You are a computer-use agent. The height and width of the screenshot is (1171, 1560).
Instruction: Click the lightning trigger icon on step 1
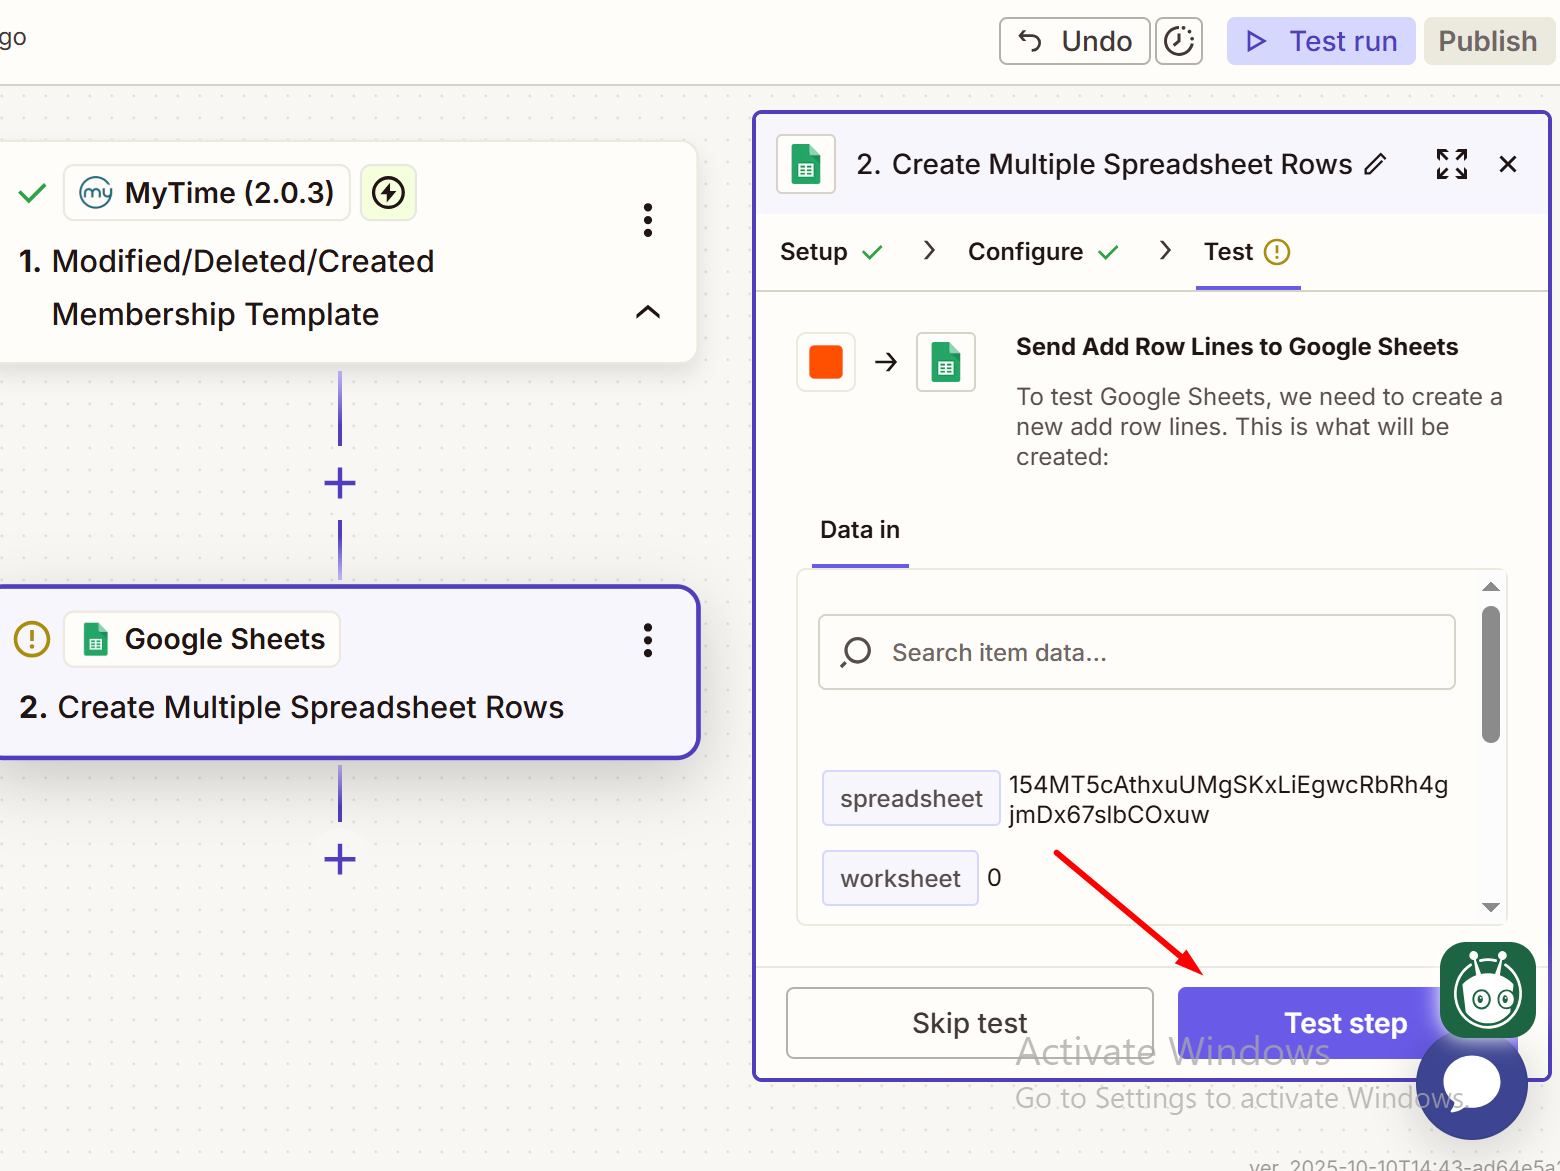(388, 192)
